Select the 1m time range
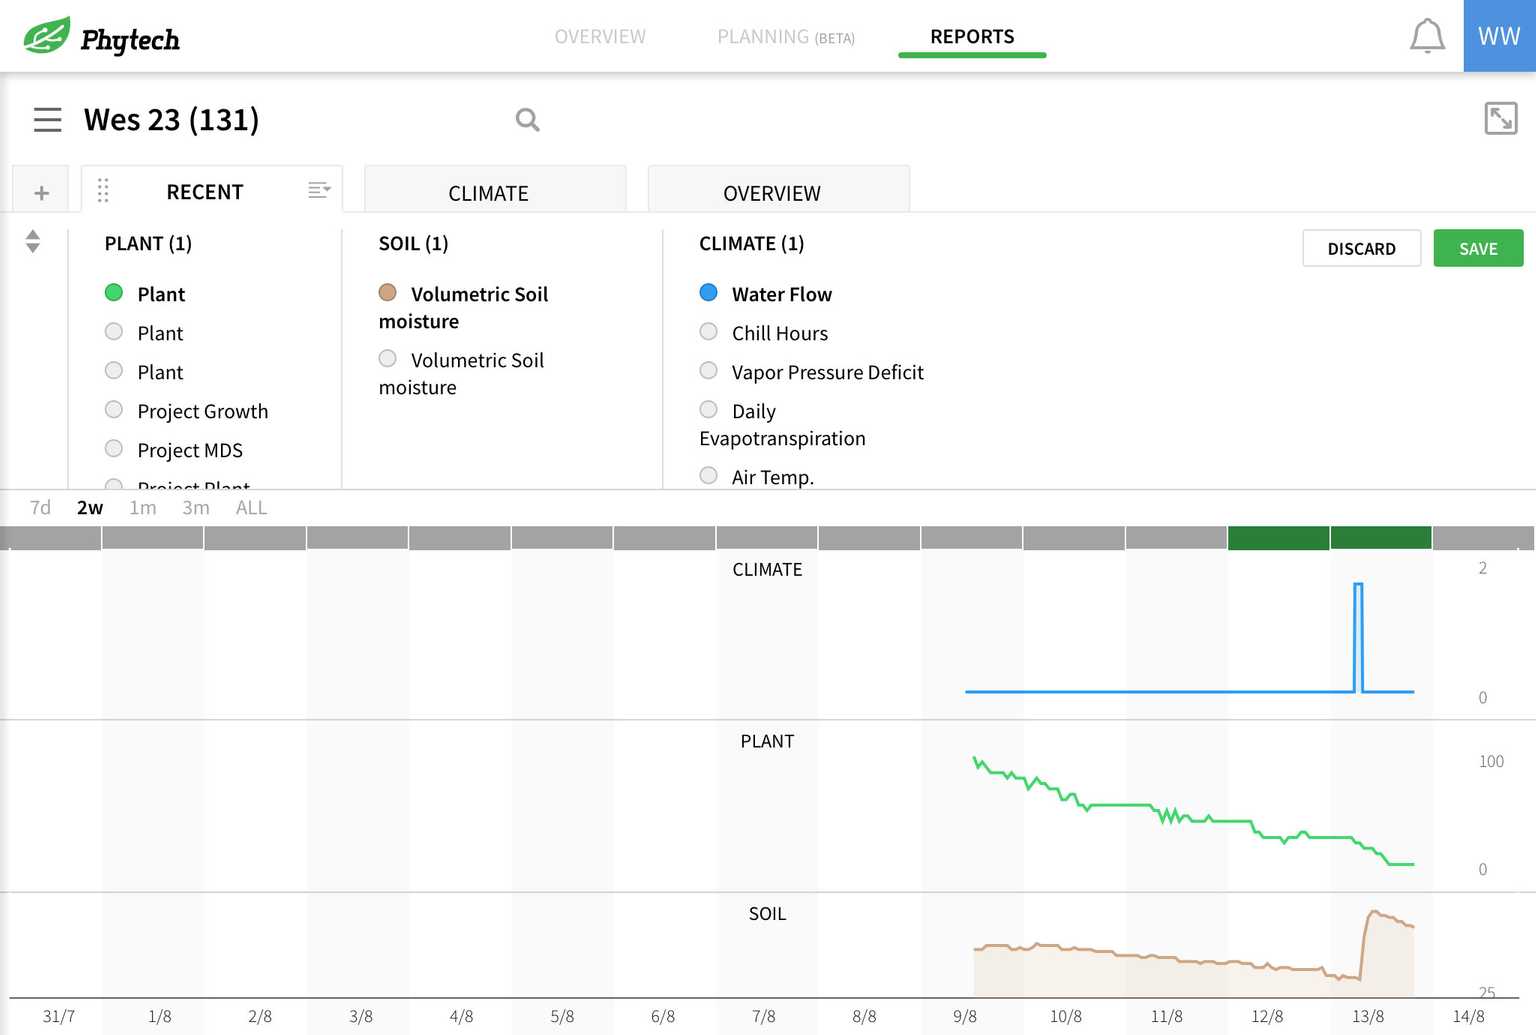Image resolution: width=1536 pixels, height=1035 pixels. (x=143, y=508)
